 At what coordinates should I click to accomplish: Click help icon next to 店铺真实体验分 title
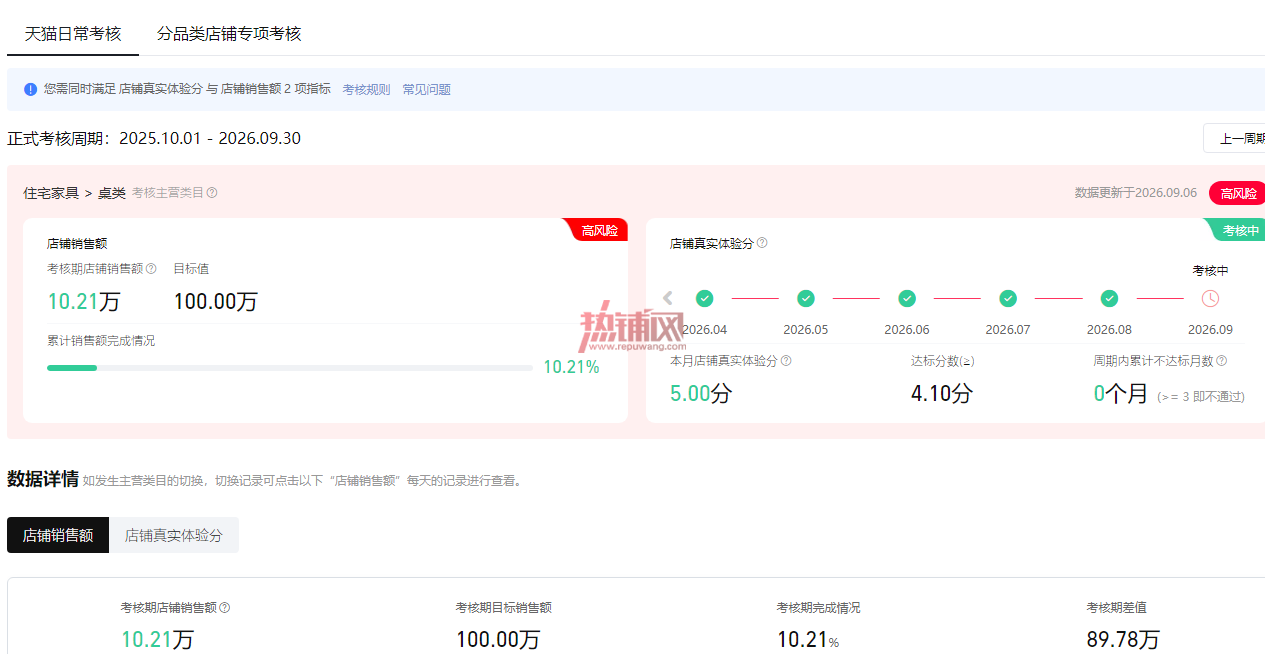[x=762, y=243]
